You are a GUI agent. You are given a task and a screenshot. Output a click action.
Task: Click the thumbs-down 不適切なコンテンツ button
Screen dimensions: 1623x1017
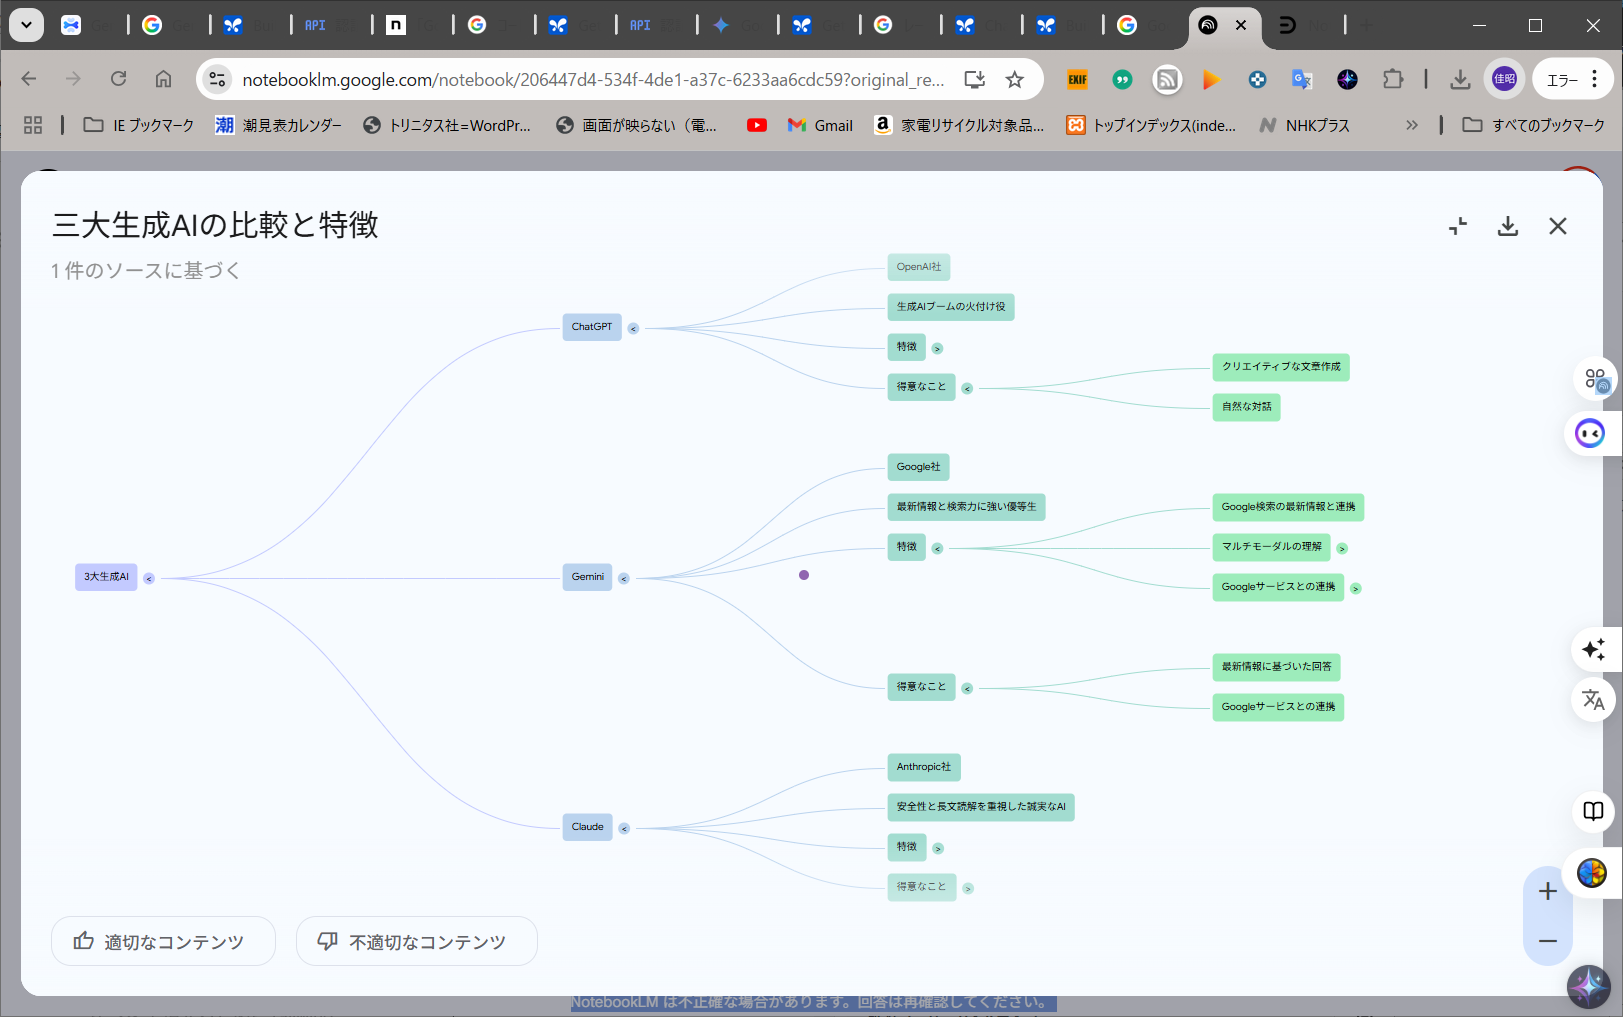tap(416, 941)
